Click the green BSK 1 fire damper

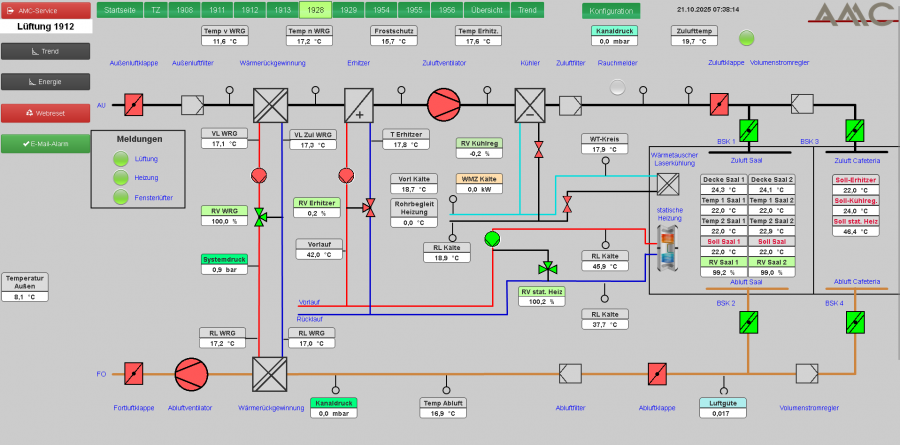[750, 130]
